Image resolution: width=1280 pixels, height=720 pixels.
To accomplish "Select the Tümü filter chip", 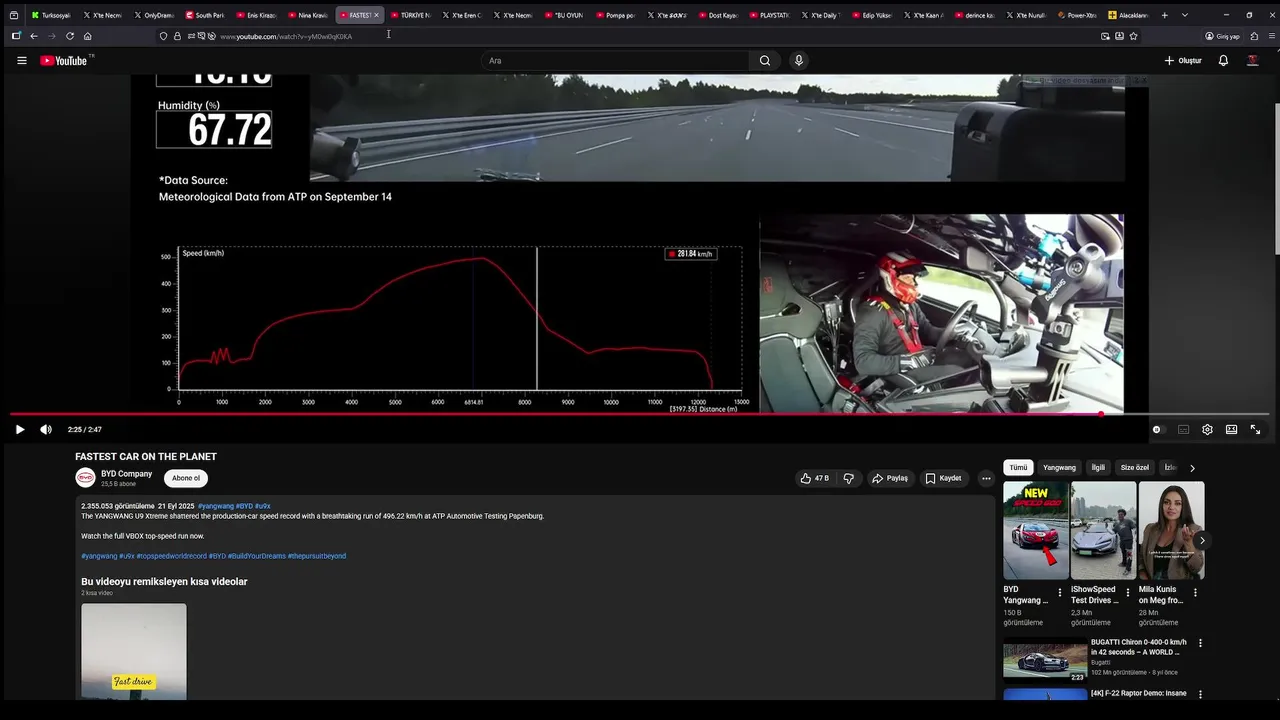I will coord(1018,467).
